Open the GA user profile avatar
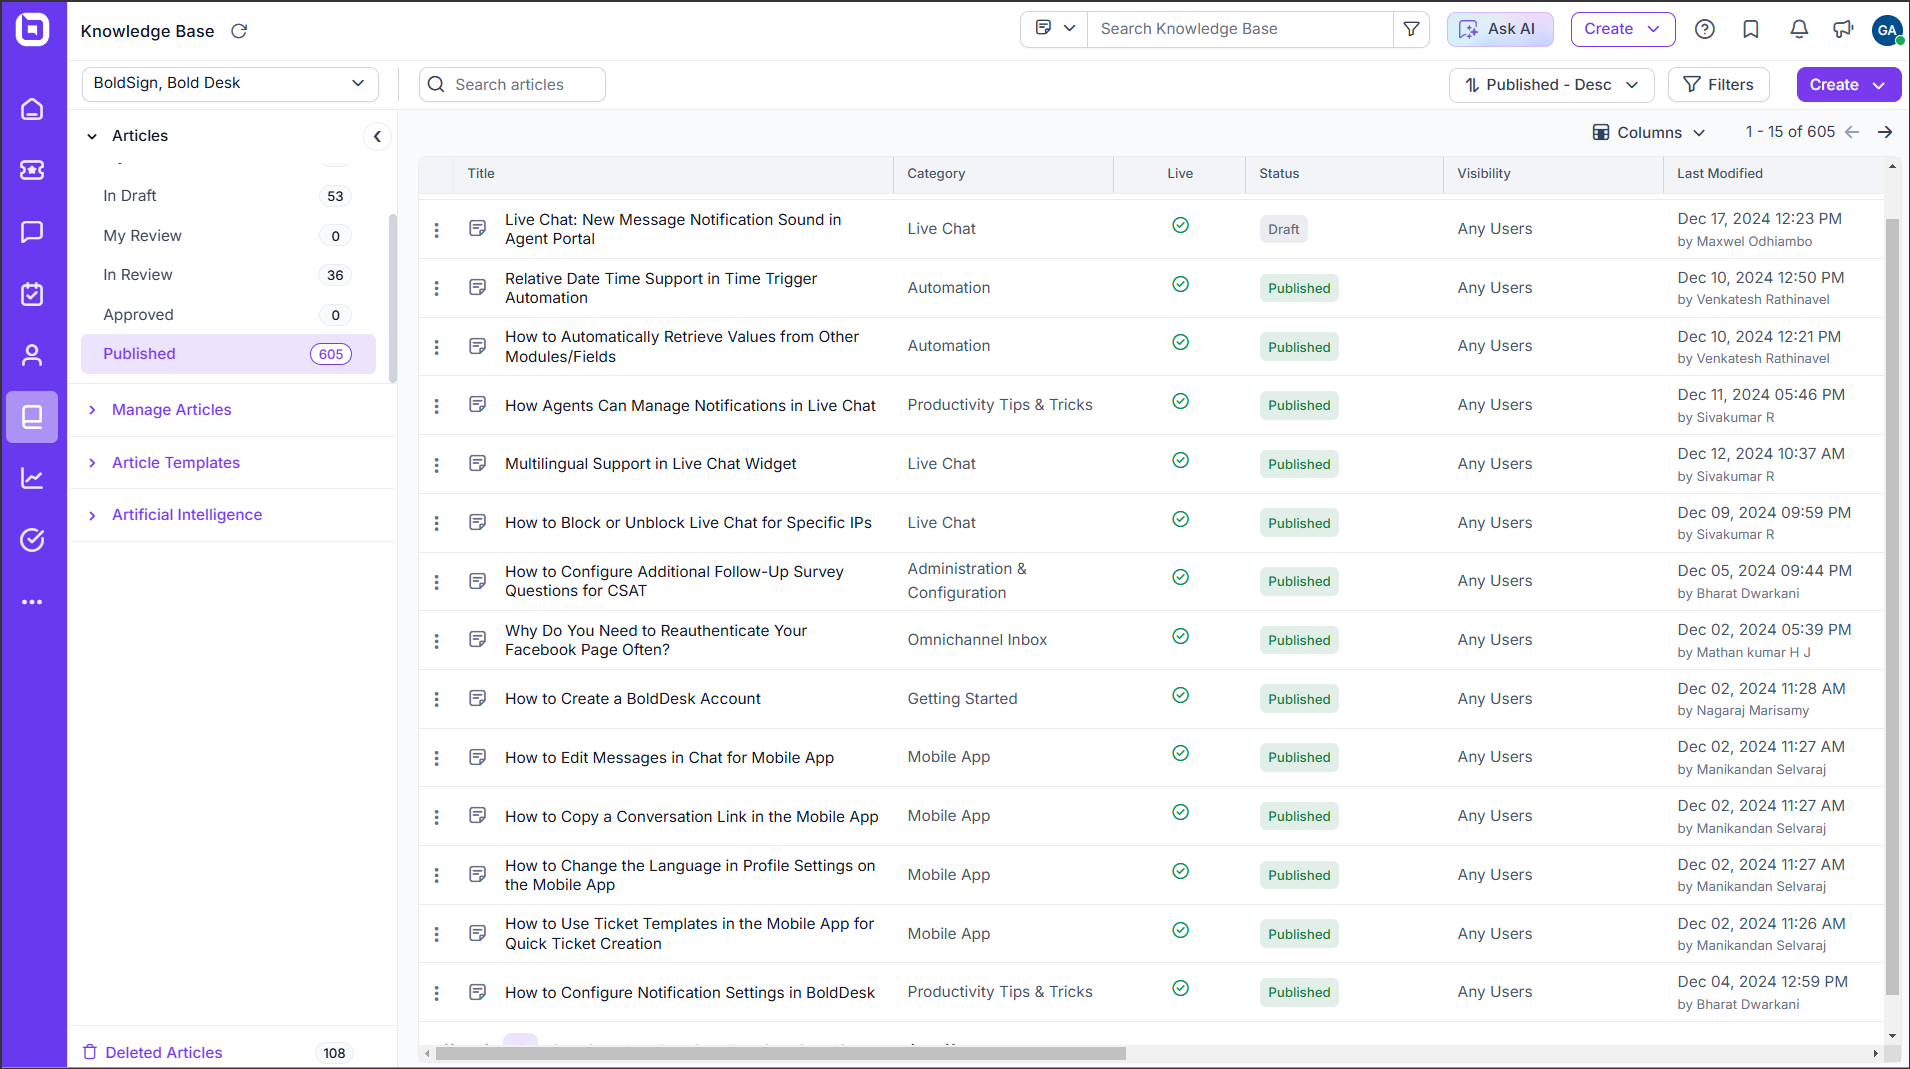1910x1069 pixels. click(x=1887, y=30)
